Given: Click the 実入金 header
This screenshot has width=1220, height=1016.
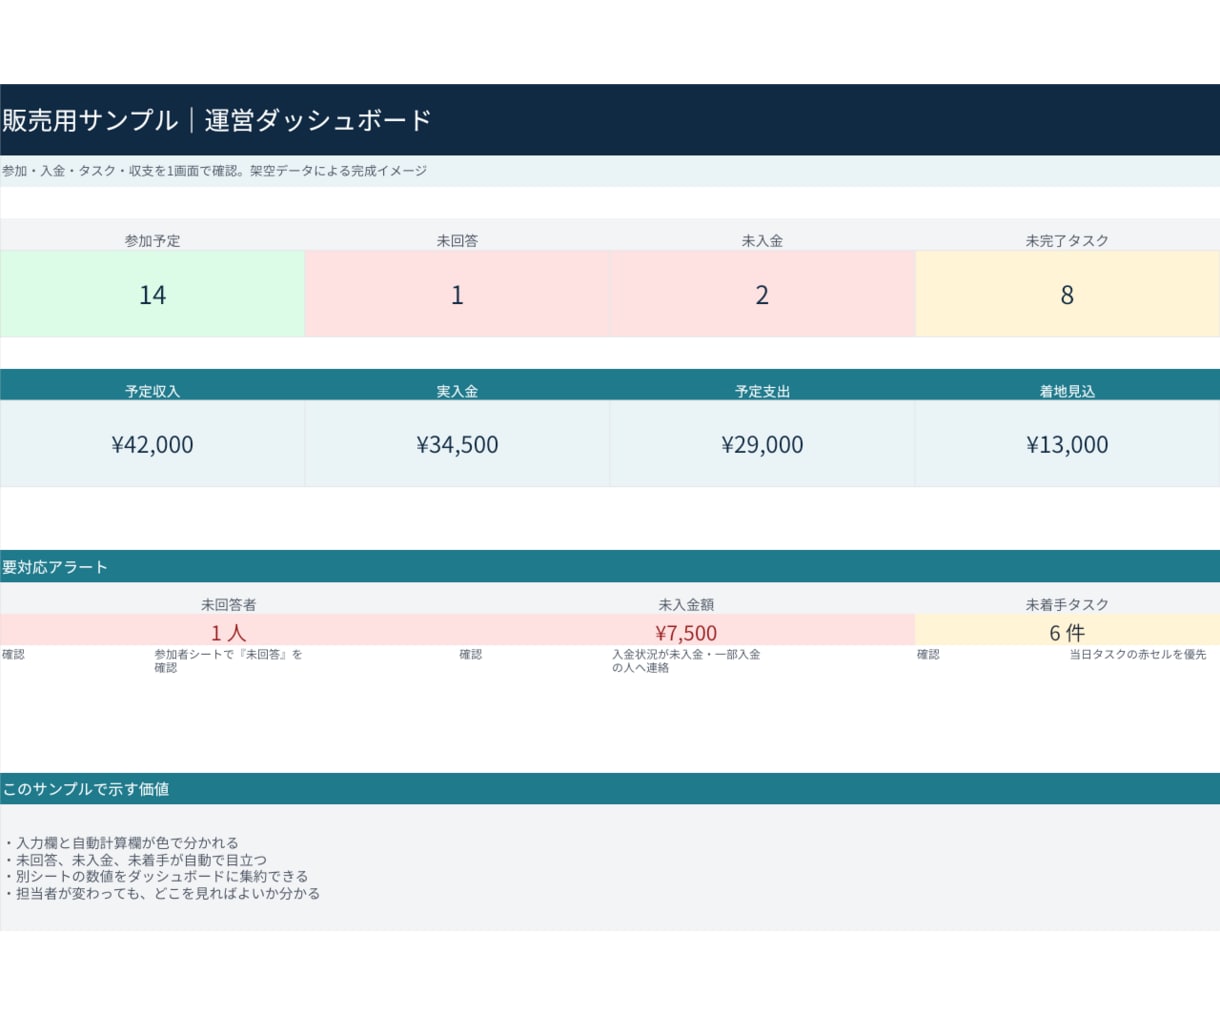Looking at the screenshot, I should (x=457, y=392).
